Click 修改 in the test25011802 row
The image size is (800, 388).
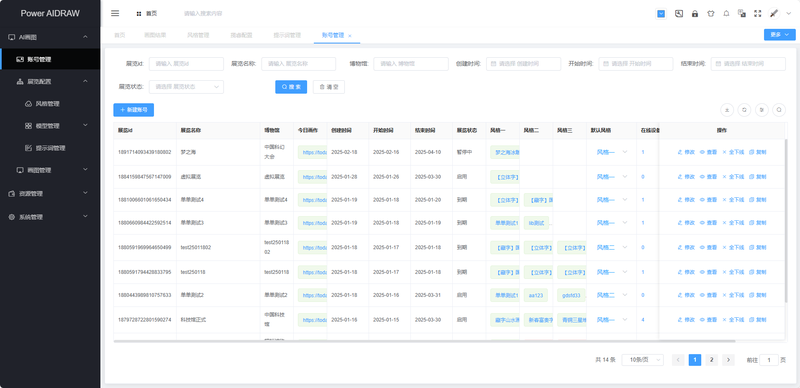[686, 247]
